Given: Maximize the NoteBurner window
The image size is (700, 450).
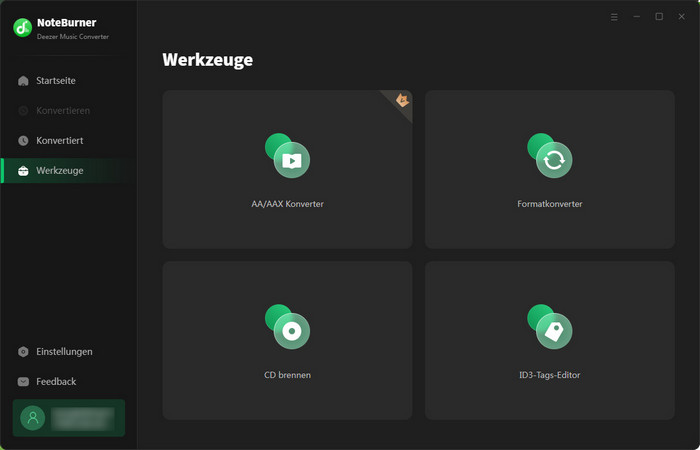Looking at the screenshot, I should (x=659, y=17).
